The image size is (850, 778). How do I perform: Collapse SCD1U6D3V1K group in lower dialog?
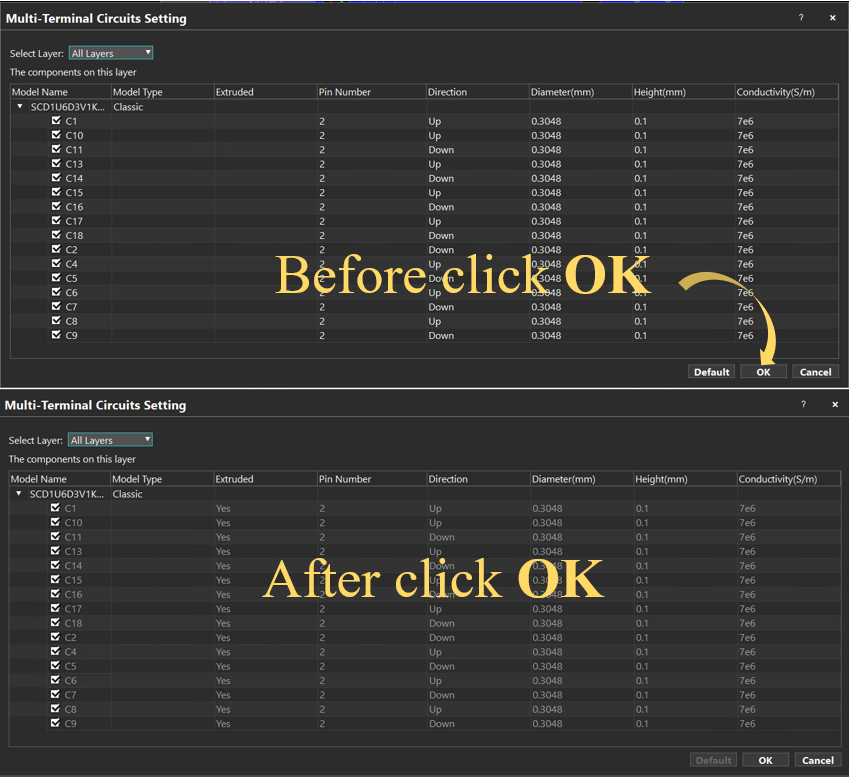click(x=19, y=493)
